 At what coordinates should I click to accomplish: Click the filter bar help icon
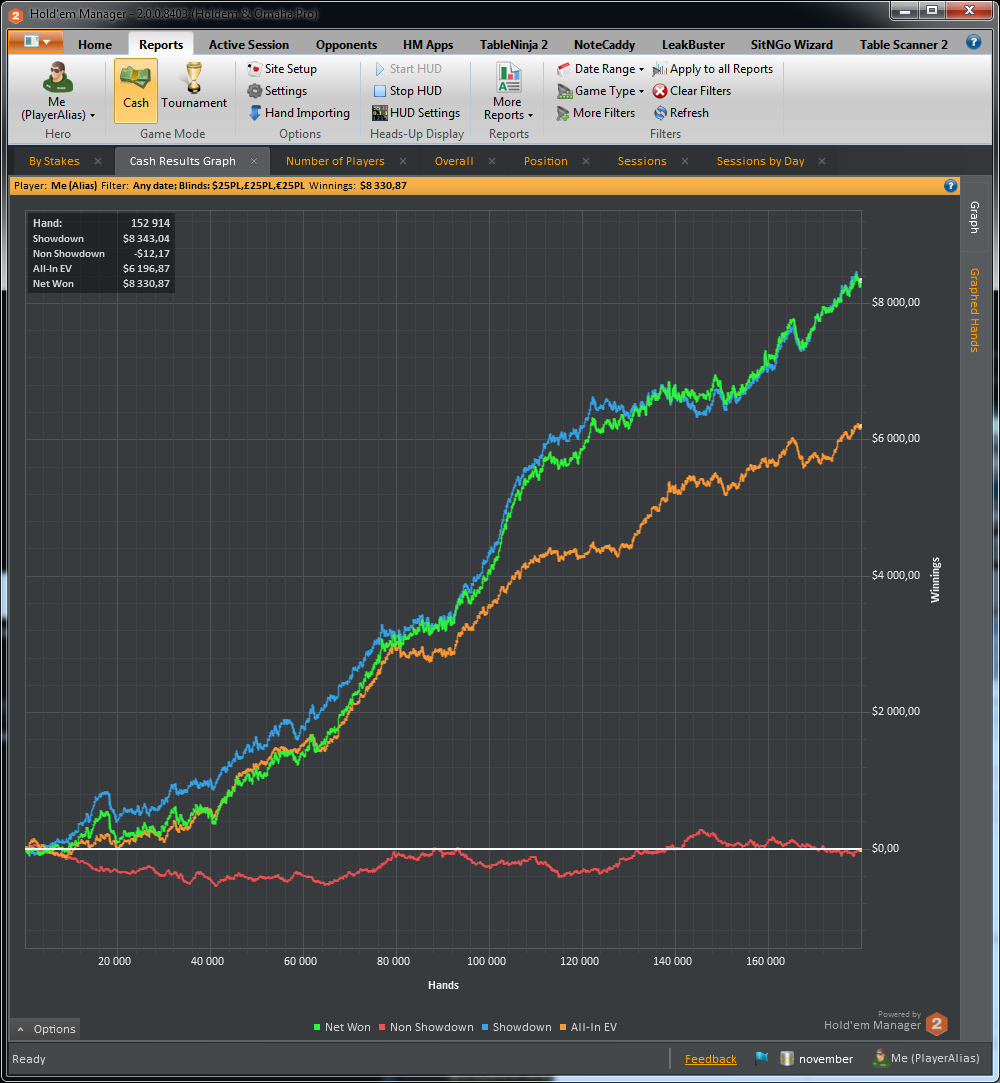click(x=950, y=185)
